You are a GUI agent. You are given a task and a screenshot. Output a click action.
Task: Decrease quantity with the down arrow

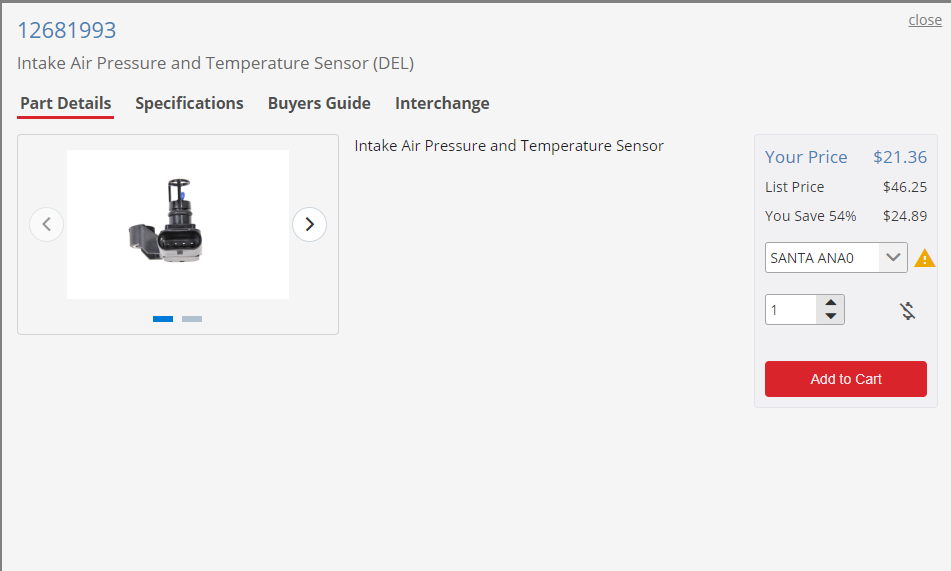[830, 316]
